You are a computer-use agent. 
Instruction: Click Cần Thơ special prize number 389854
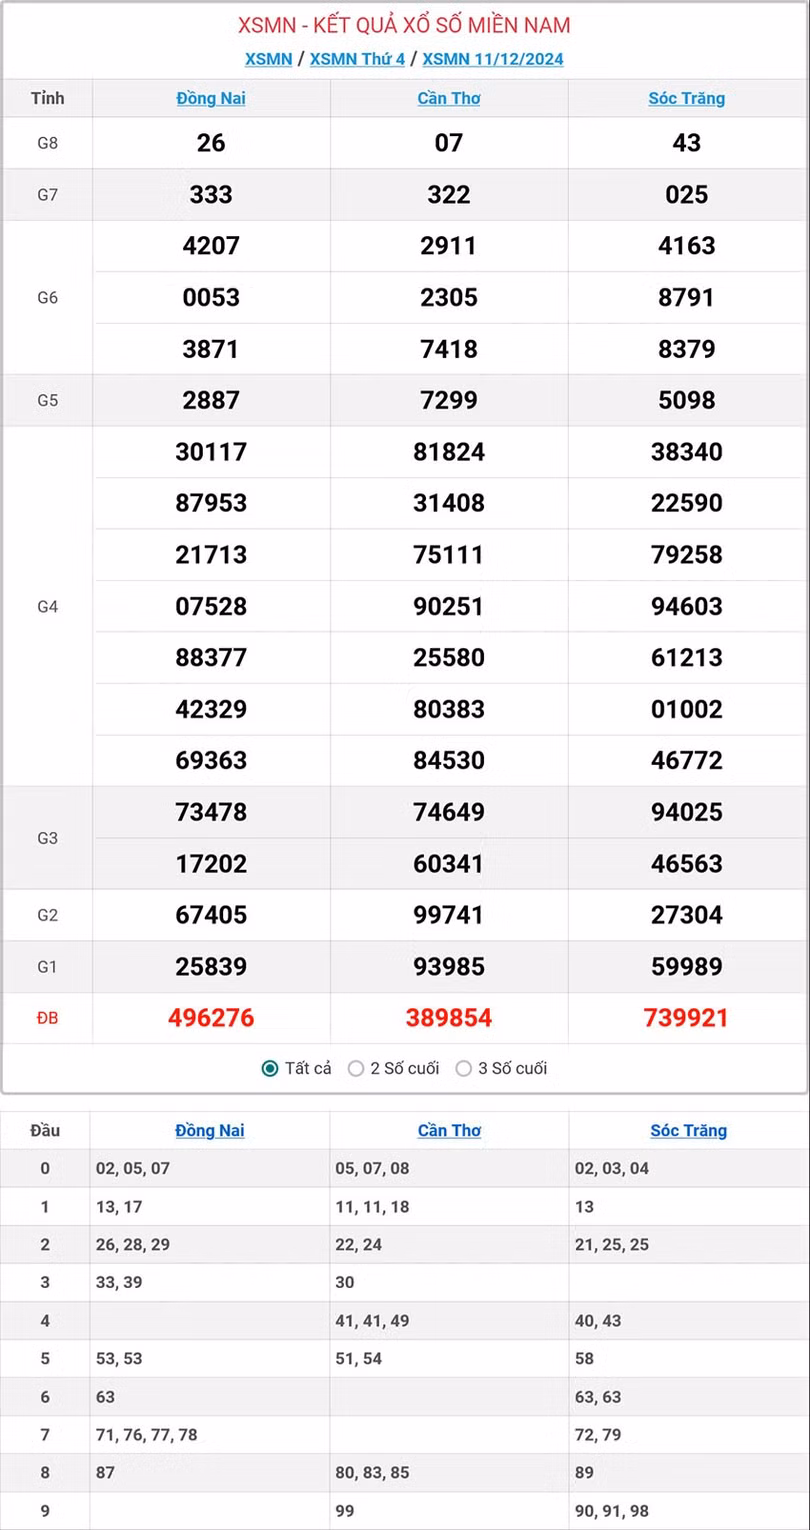[x=449, y=1018]
